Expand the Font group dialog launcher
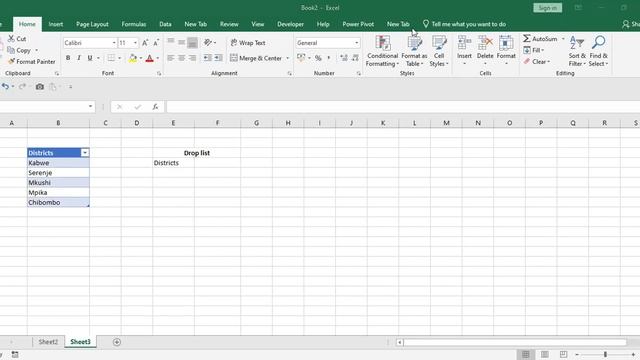 tap(159, 73)
